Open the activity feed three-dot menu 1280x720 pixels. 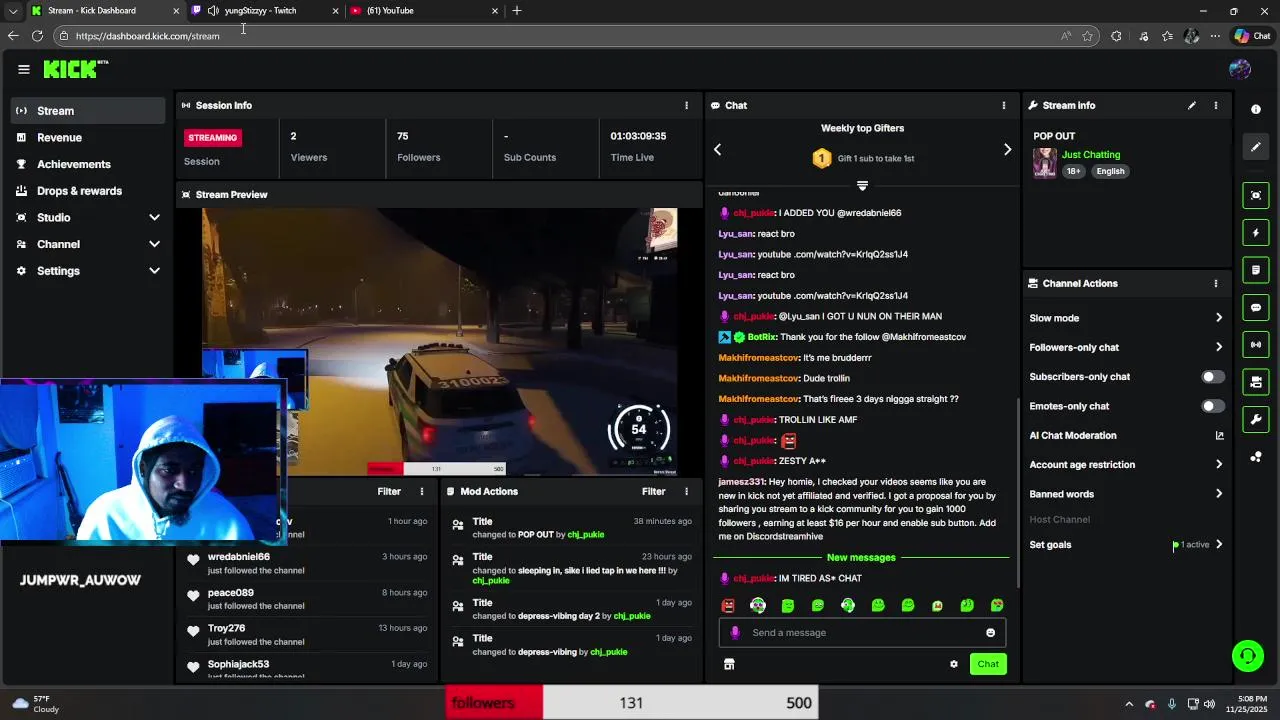click(422, 491)
